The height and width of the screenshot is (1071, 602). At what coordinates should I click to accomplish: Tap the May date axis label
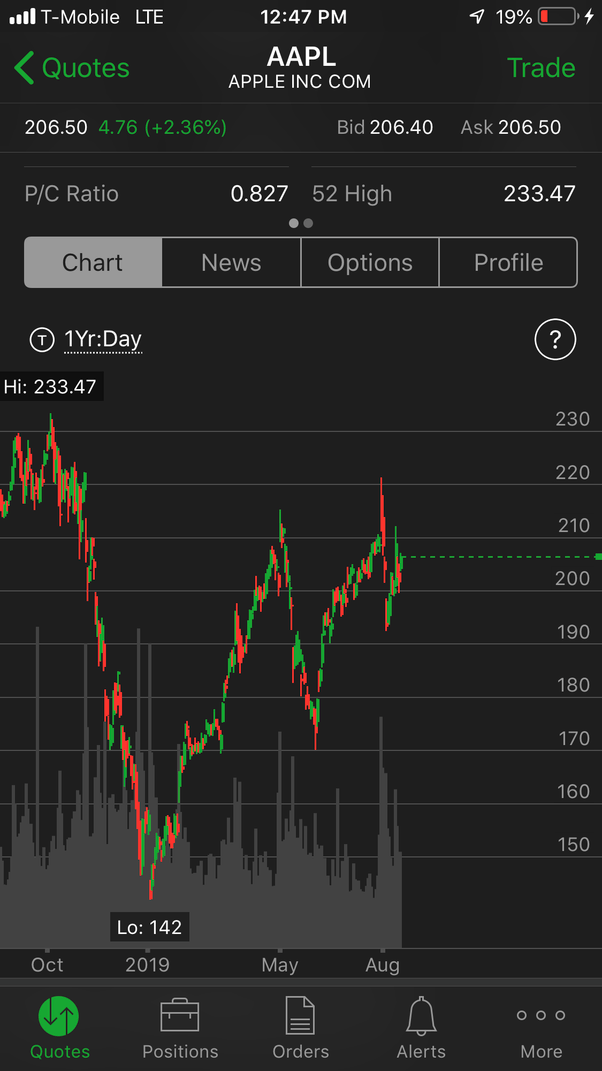coord(279,965)
